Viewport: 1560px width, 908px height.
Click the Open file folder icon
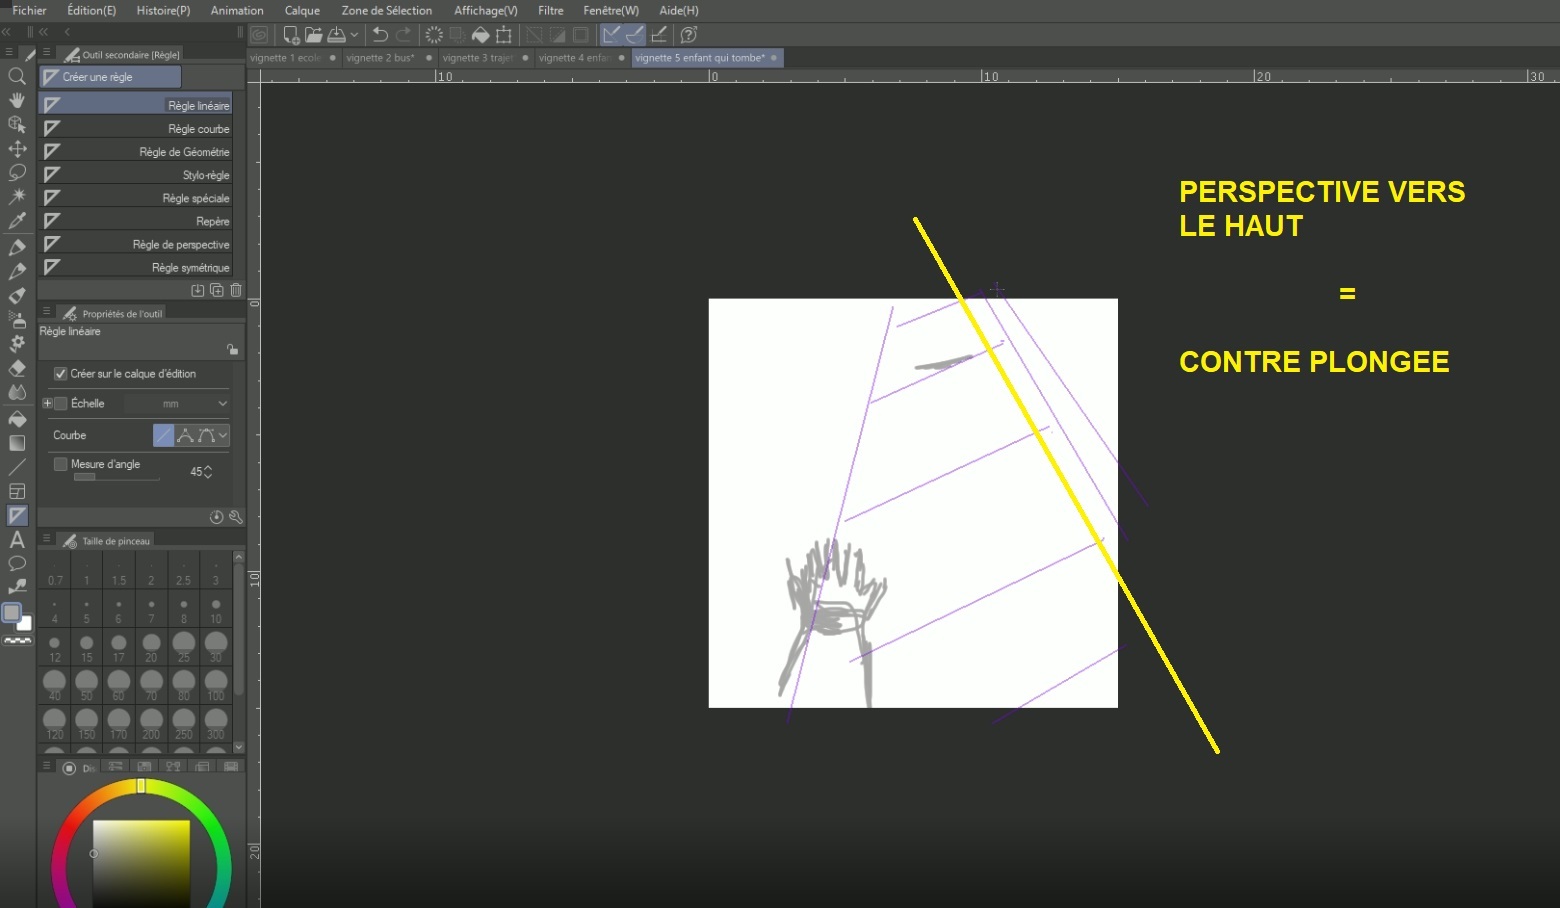(314, 35)
